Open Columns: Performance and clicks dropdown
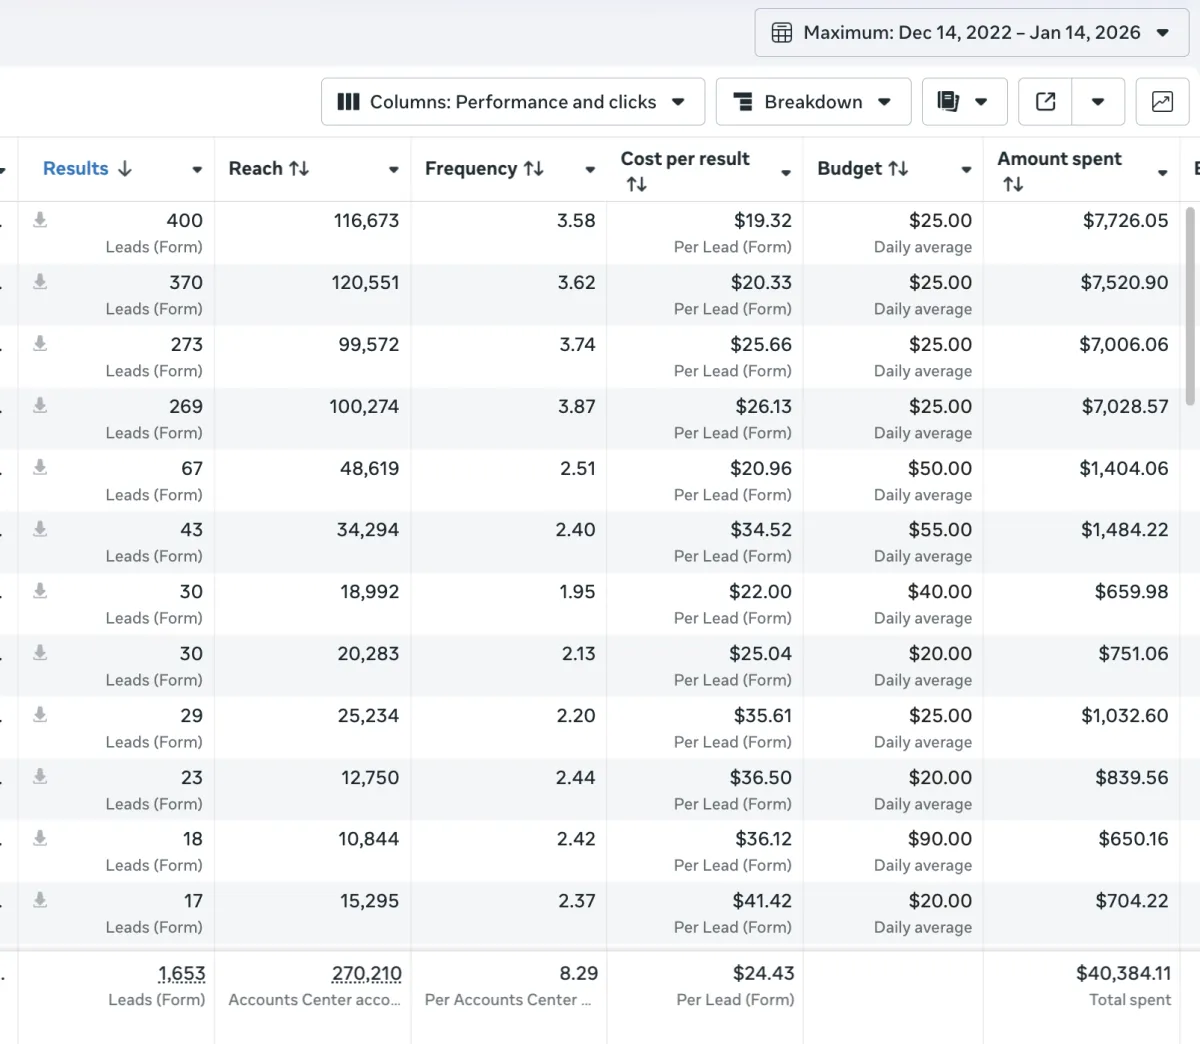 (x=512, y=102)
